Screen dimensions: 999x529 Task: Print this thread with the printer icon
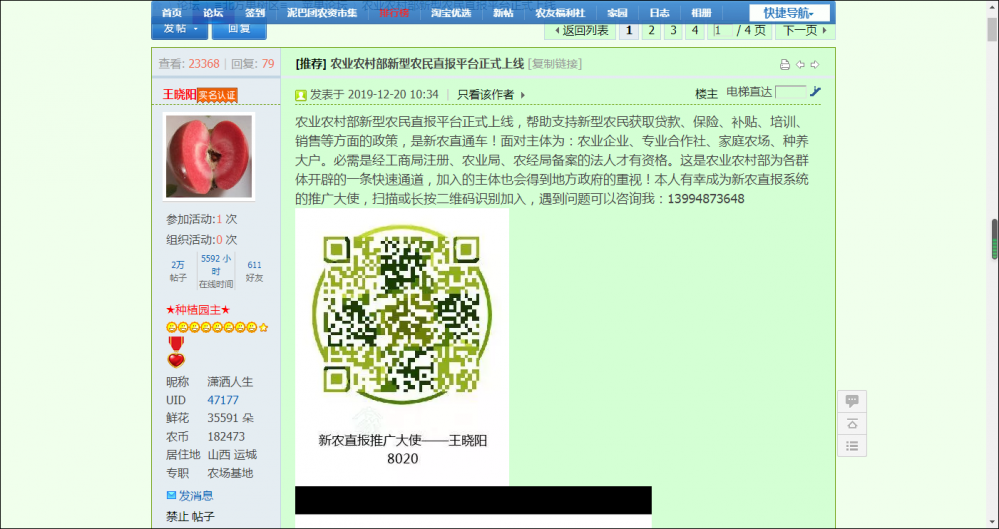785,64
